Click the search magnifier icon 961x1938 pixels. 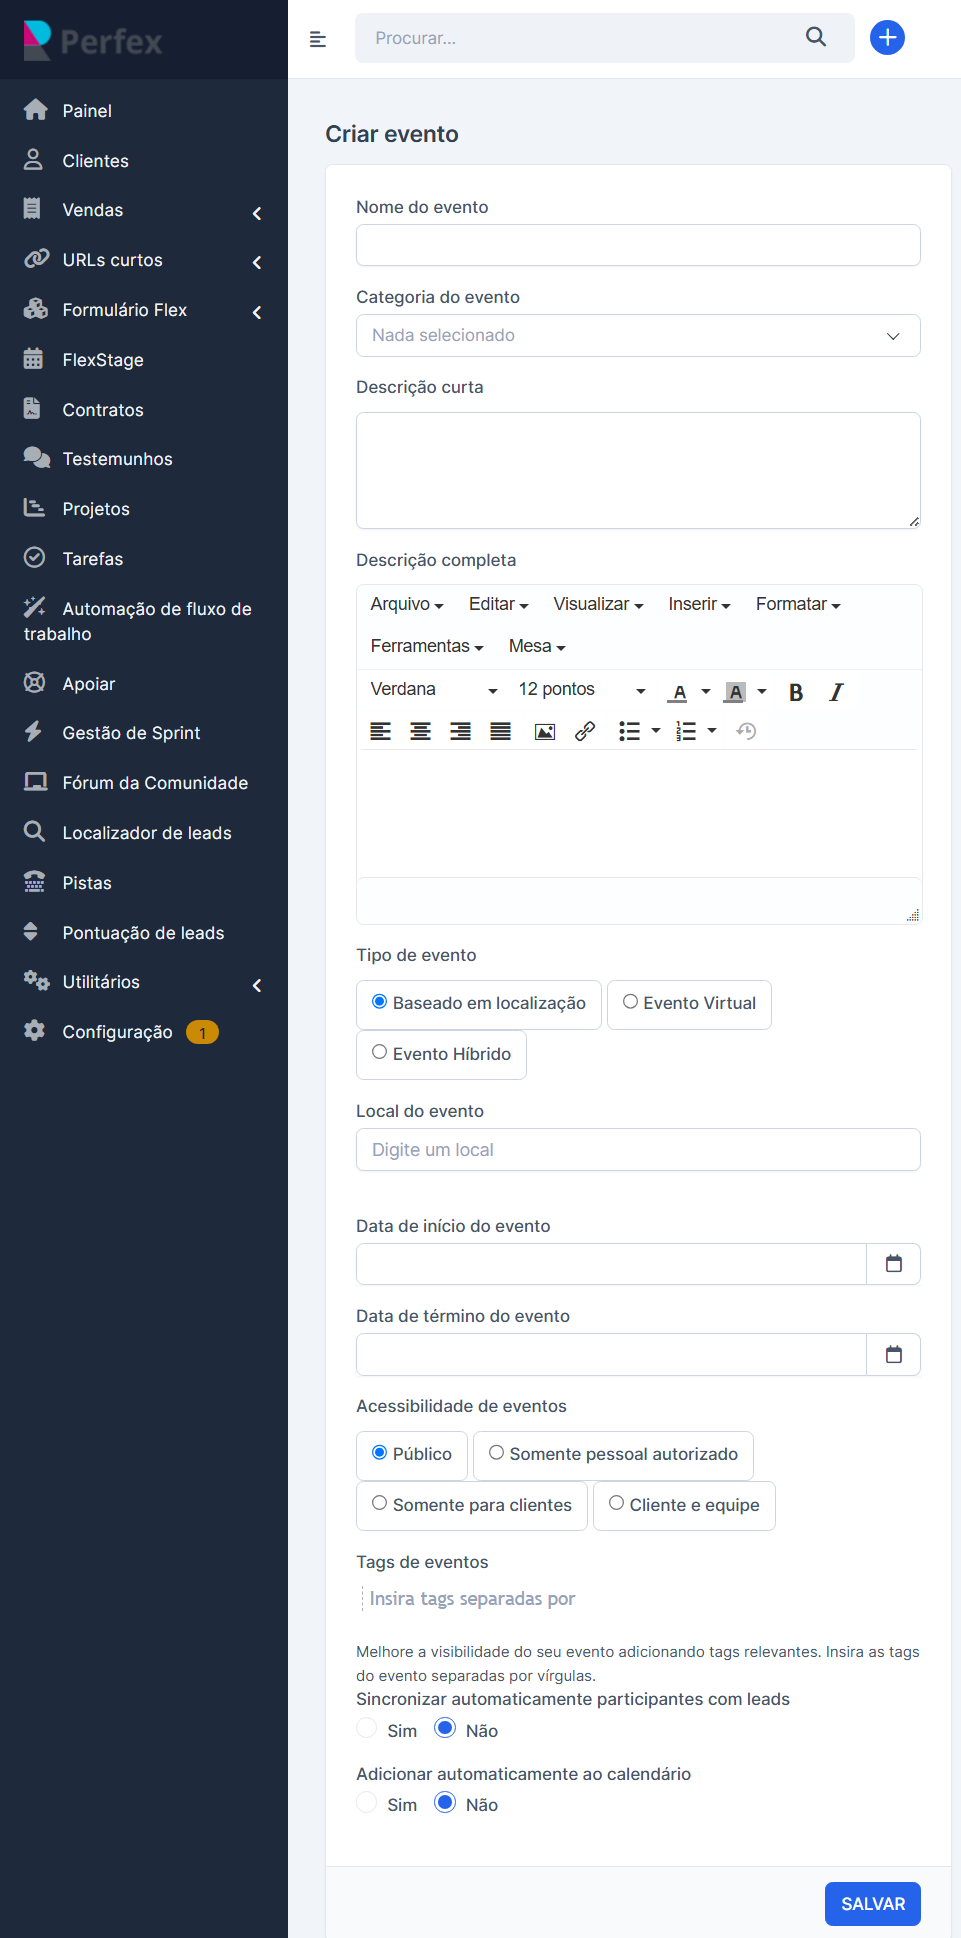[x=816, y=37]
